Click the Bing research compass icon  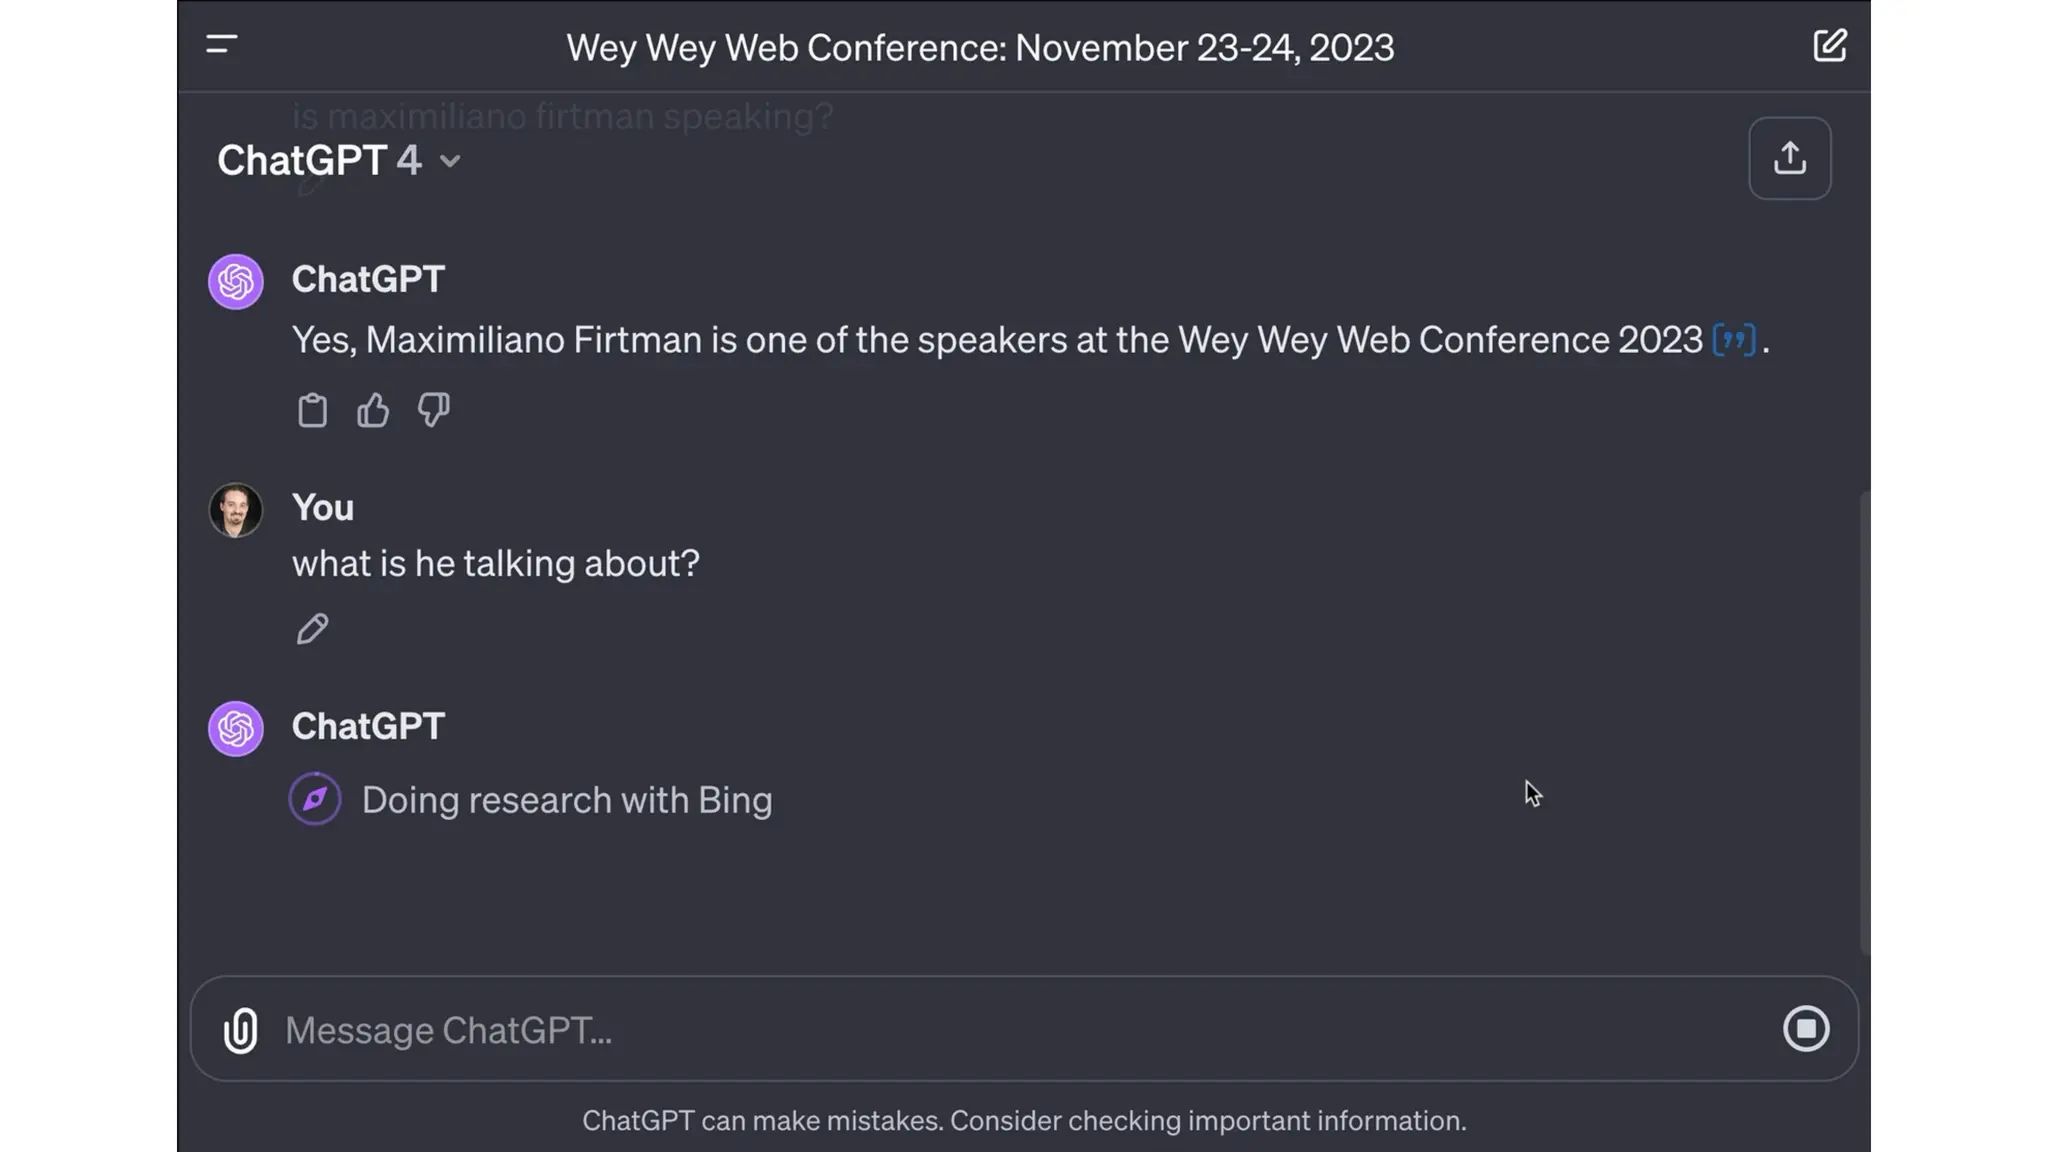[315, 799]
